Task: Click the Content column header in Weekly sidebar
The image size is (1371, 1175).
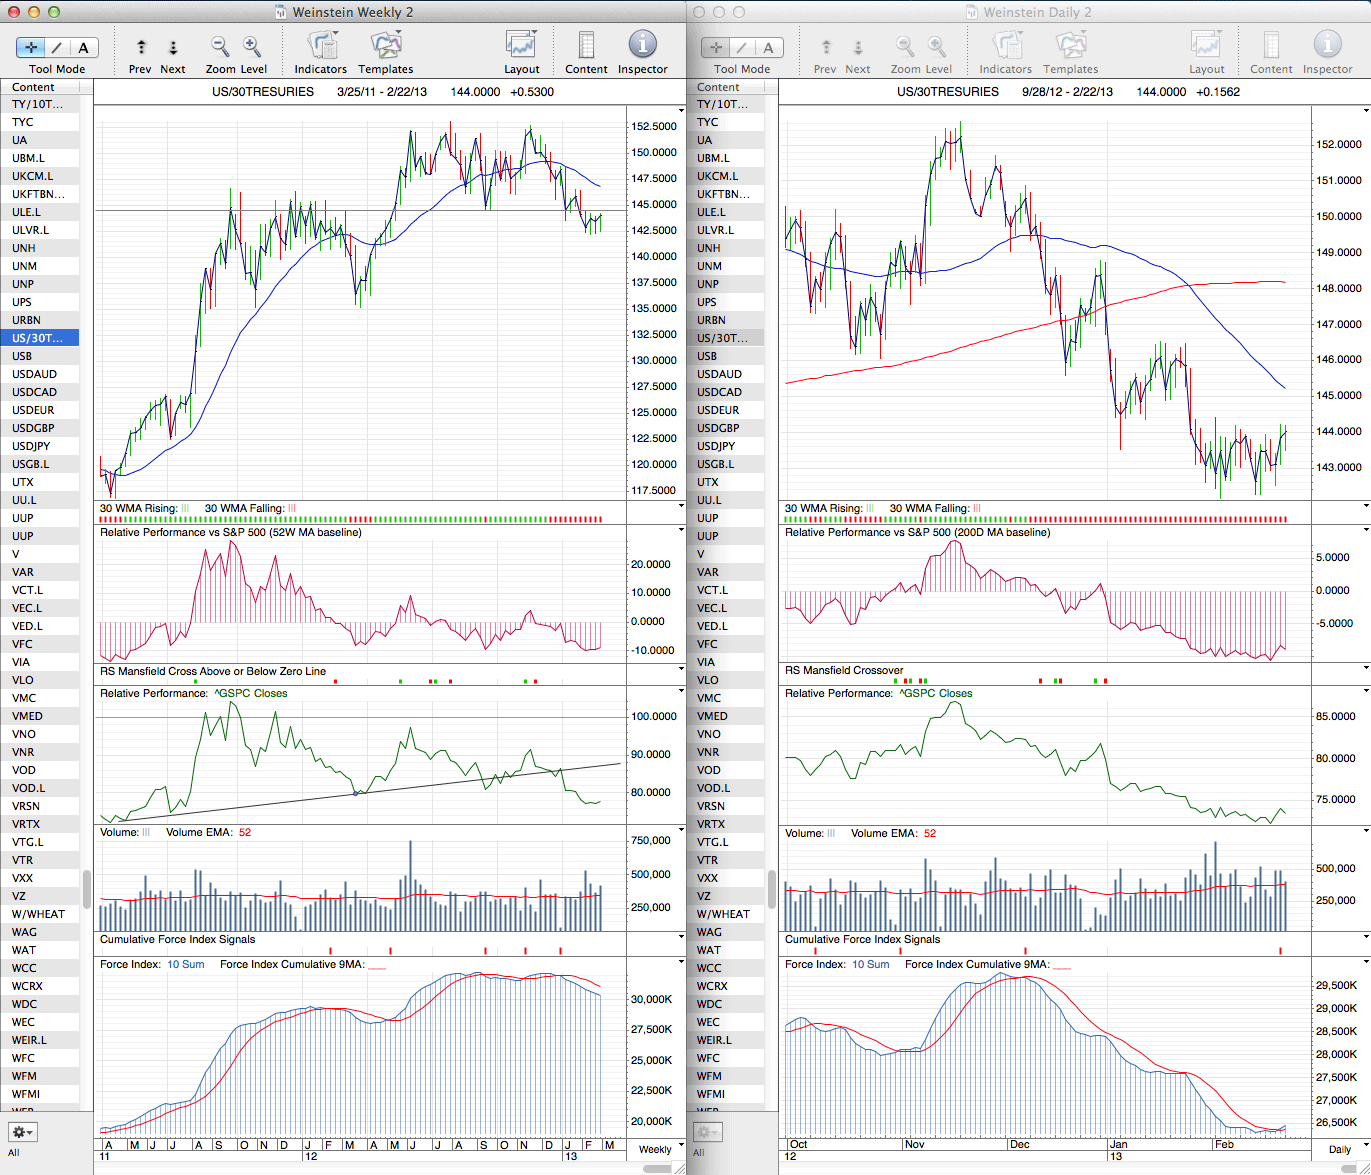Action: coord(34,87)
